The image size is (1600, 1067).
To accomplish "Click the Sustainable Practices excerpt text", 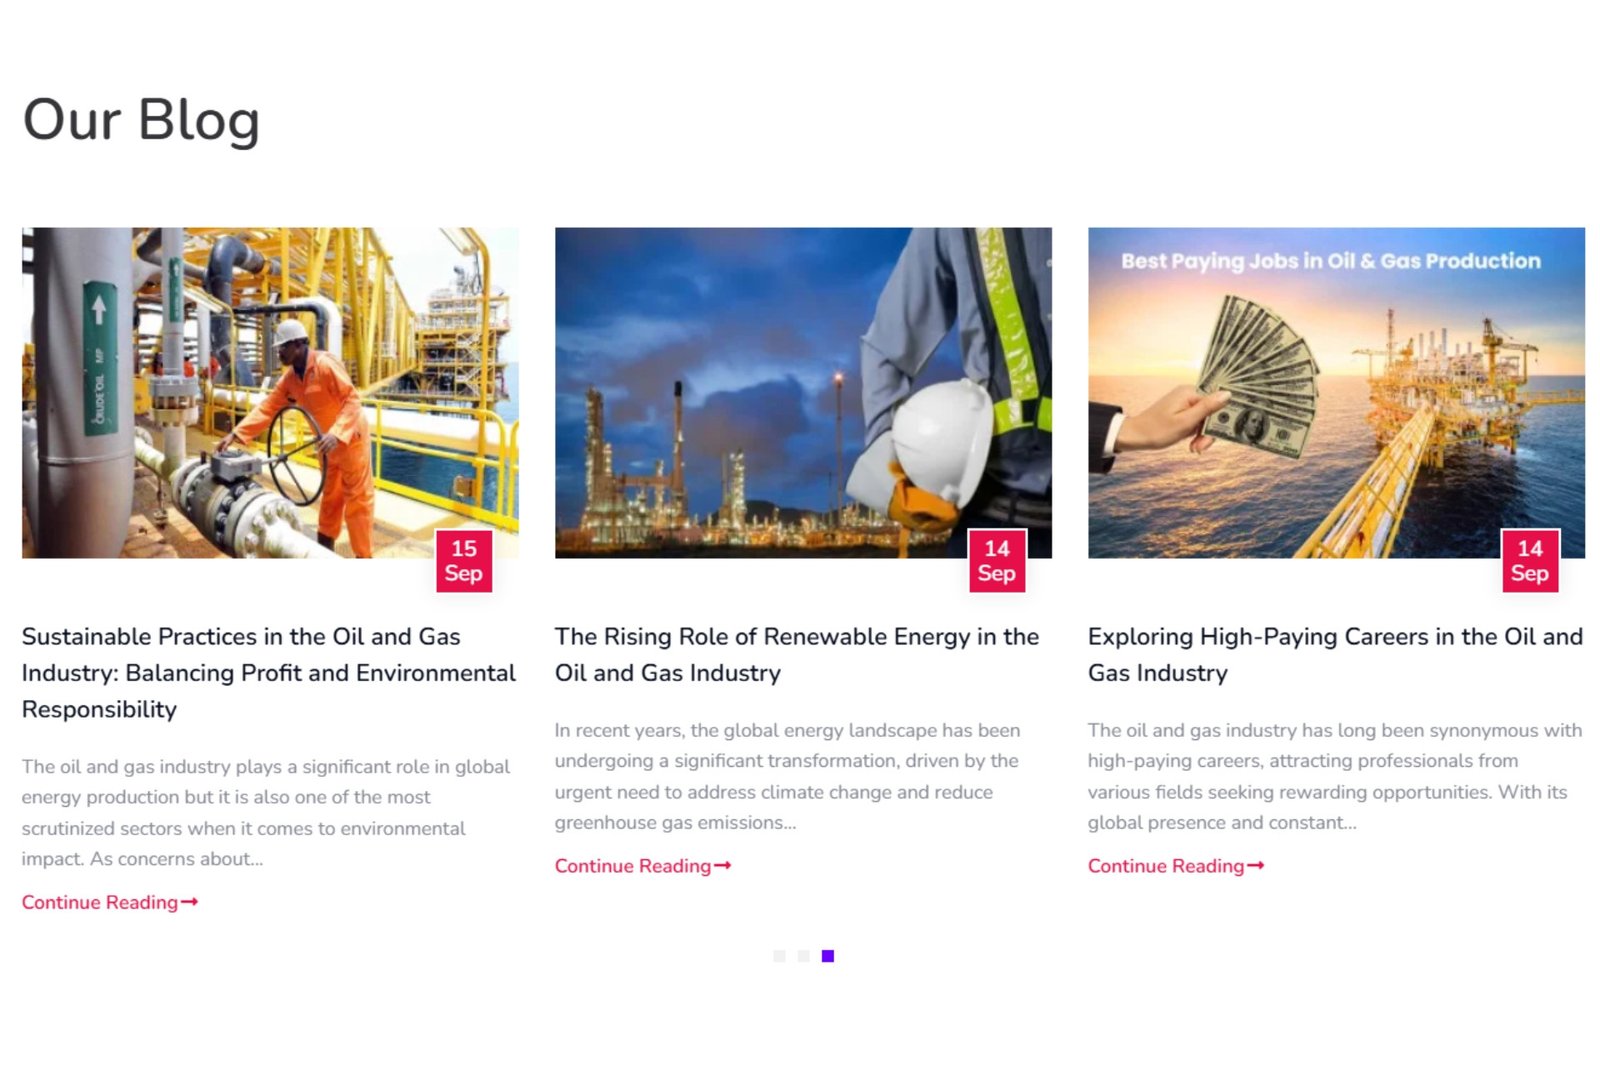I will point(266,813).
